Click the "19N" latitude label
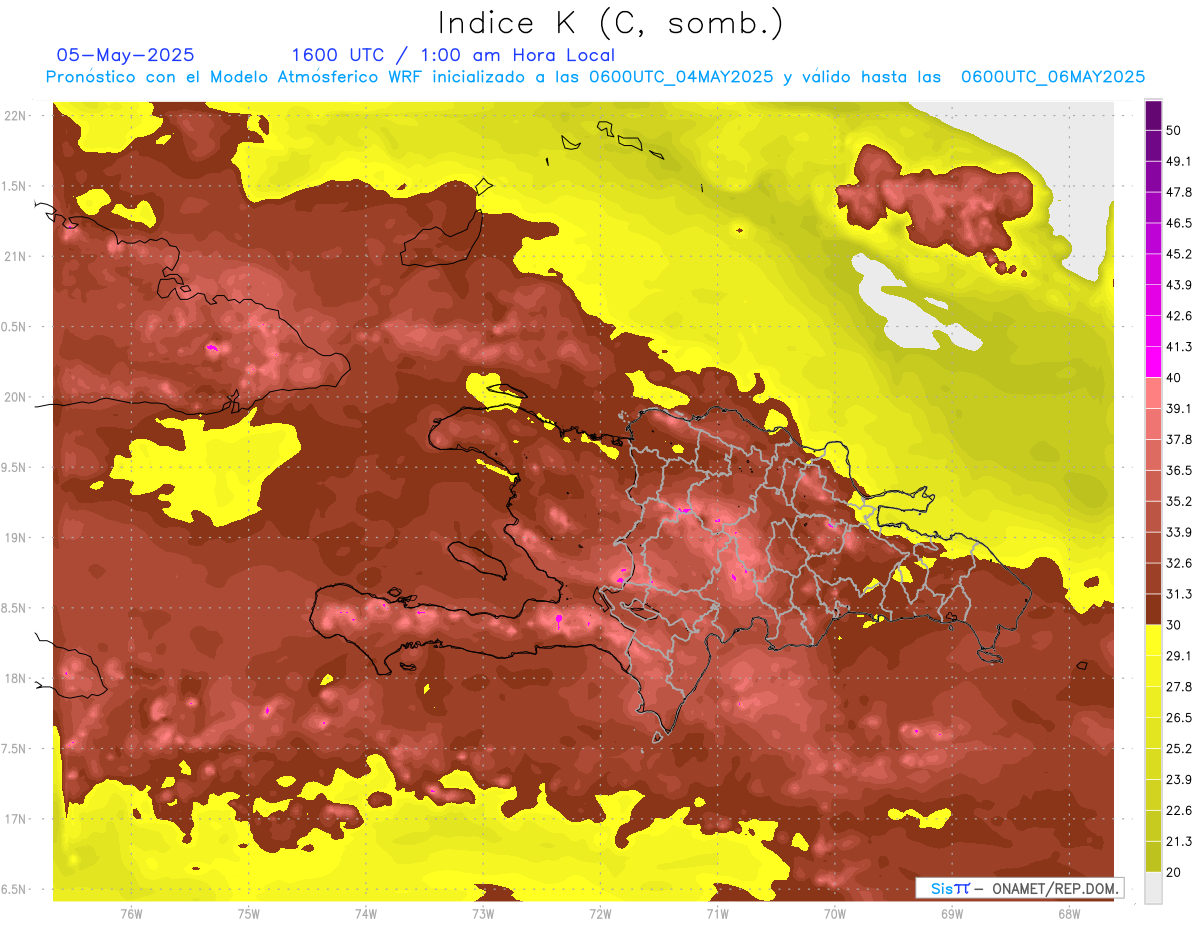 [x=16, y=537]
